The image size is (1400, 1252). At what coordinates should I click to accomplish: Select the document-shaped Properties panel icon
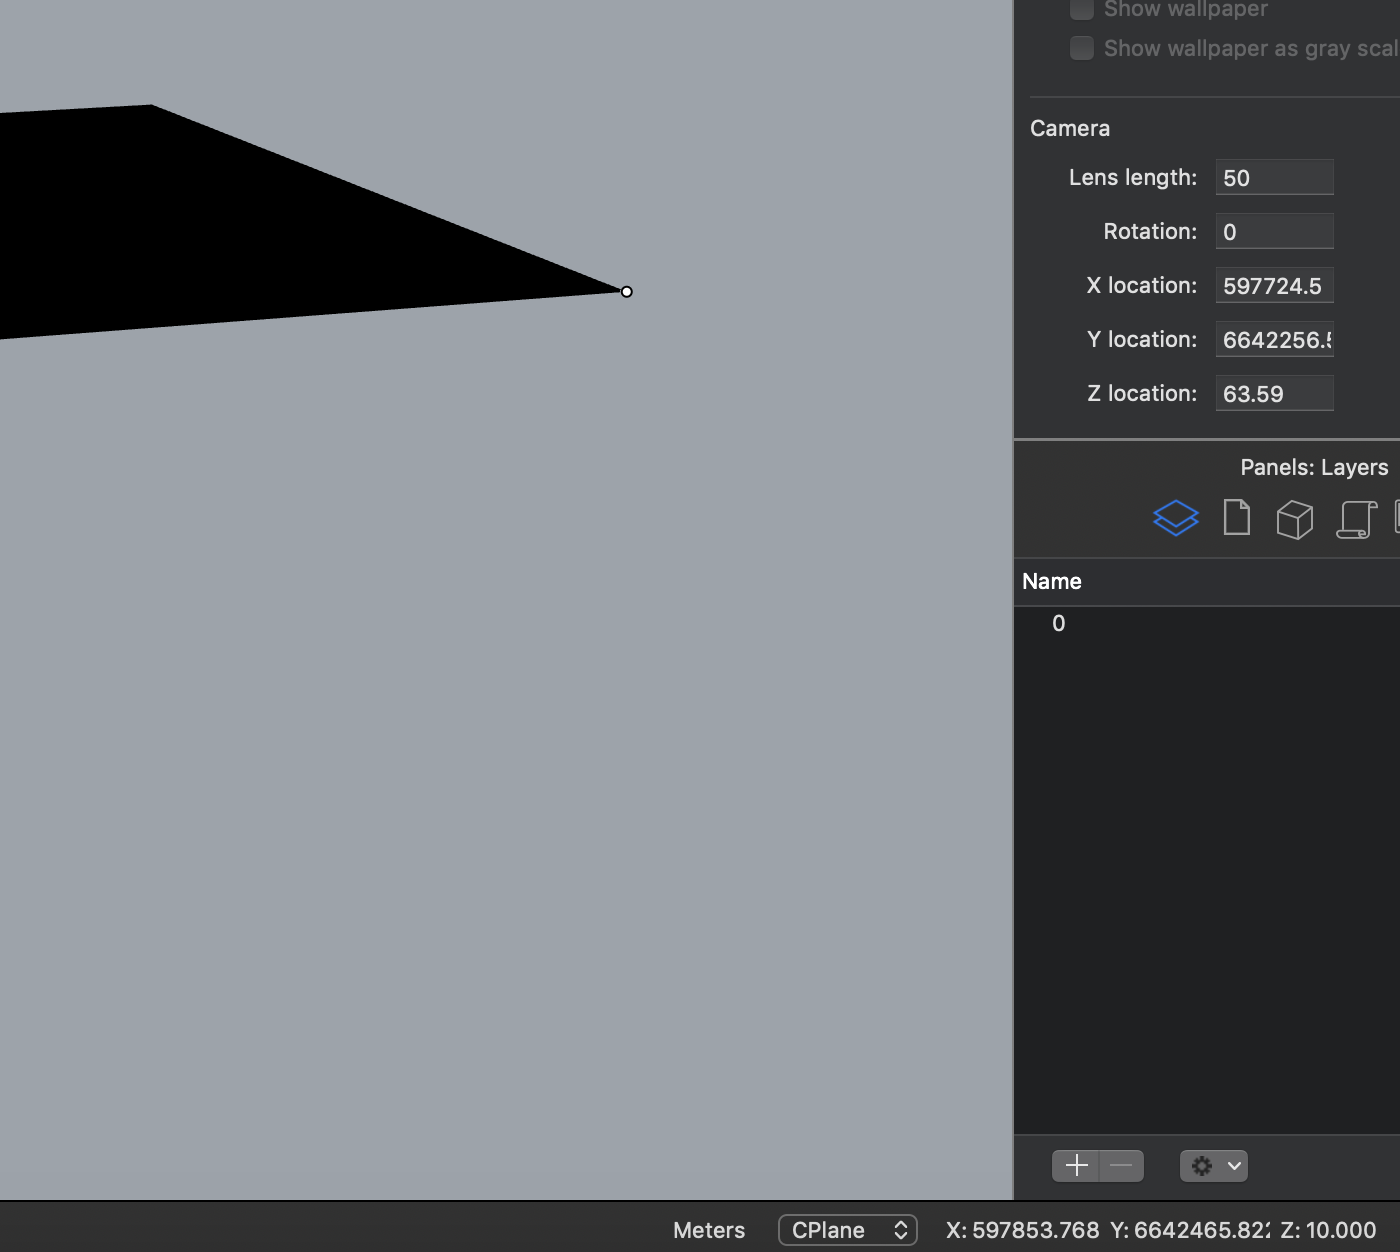(1236, 518)
